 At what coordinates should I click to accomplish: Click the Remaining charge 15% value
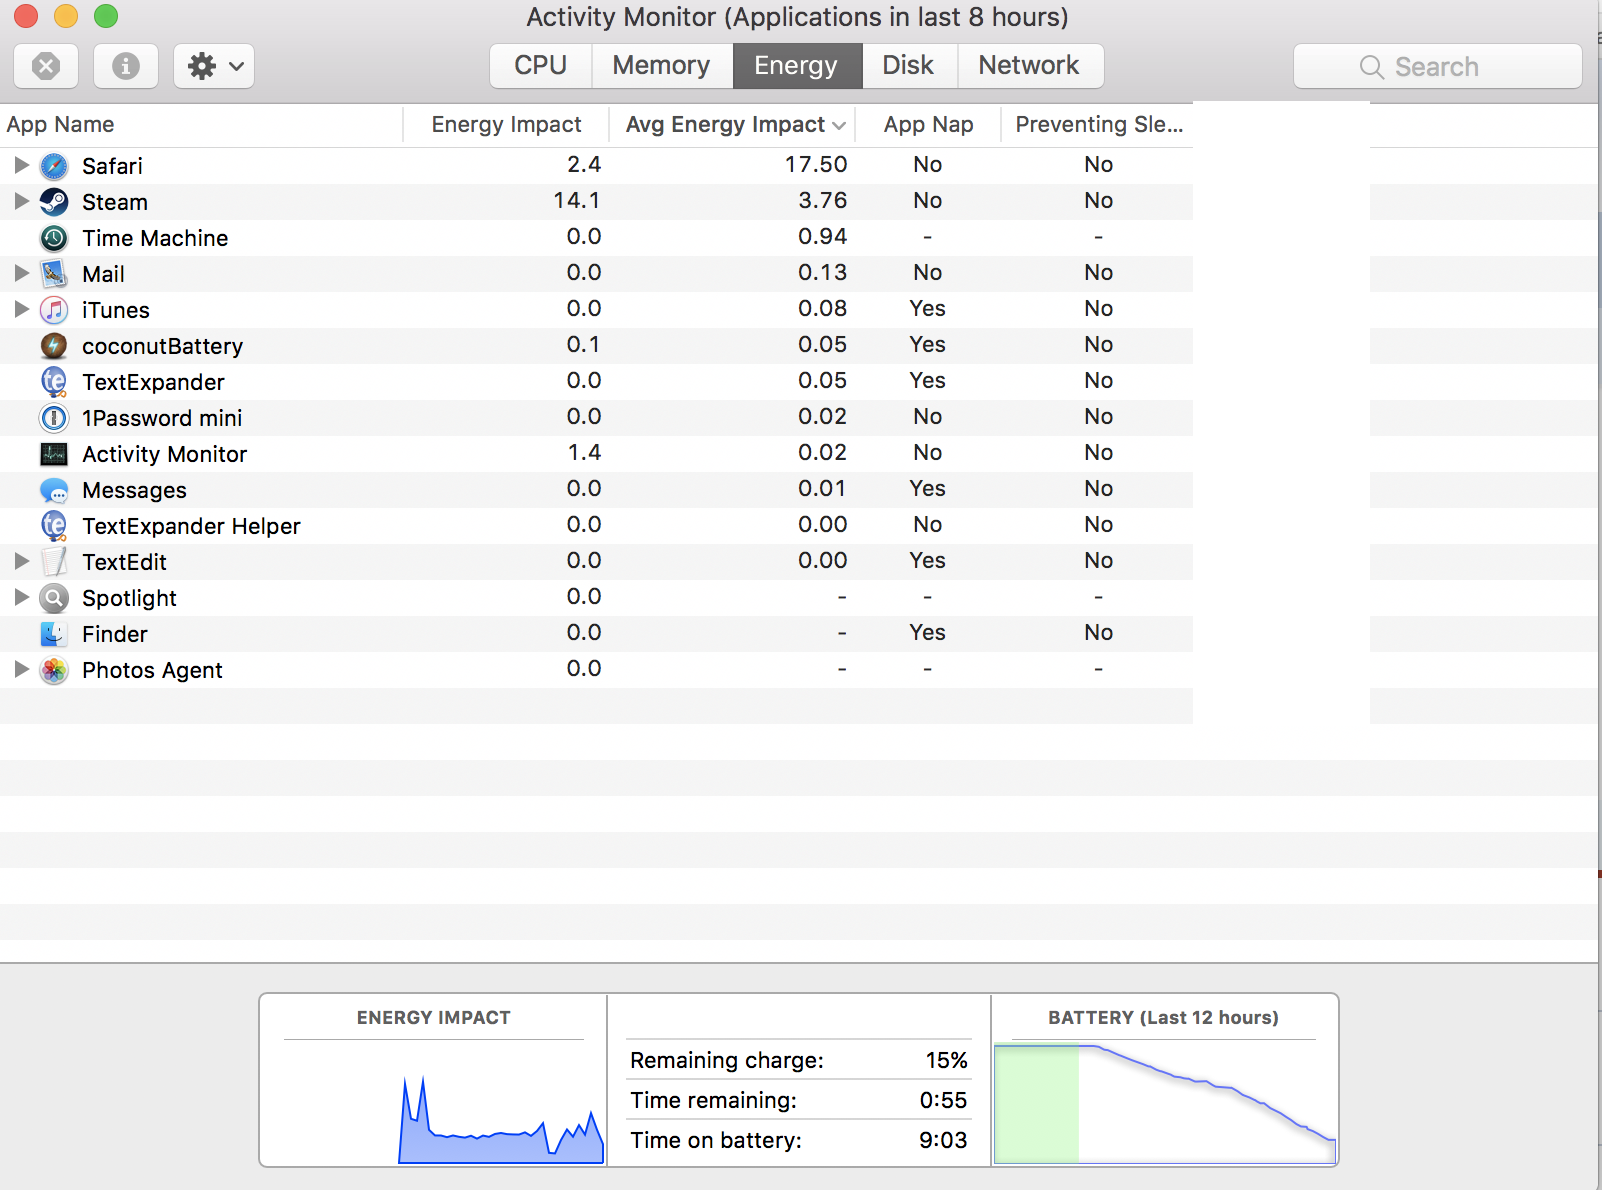tap(946, 1060)
